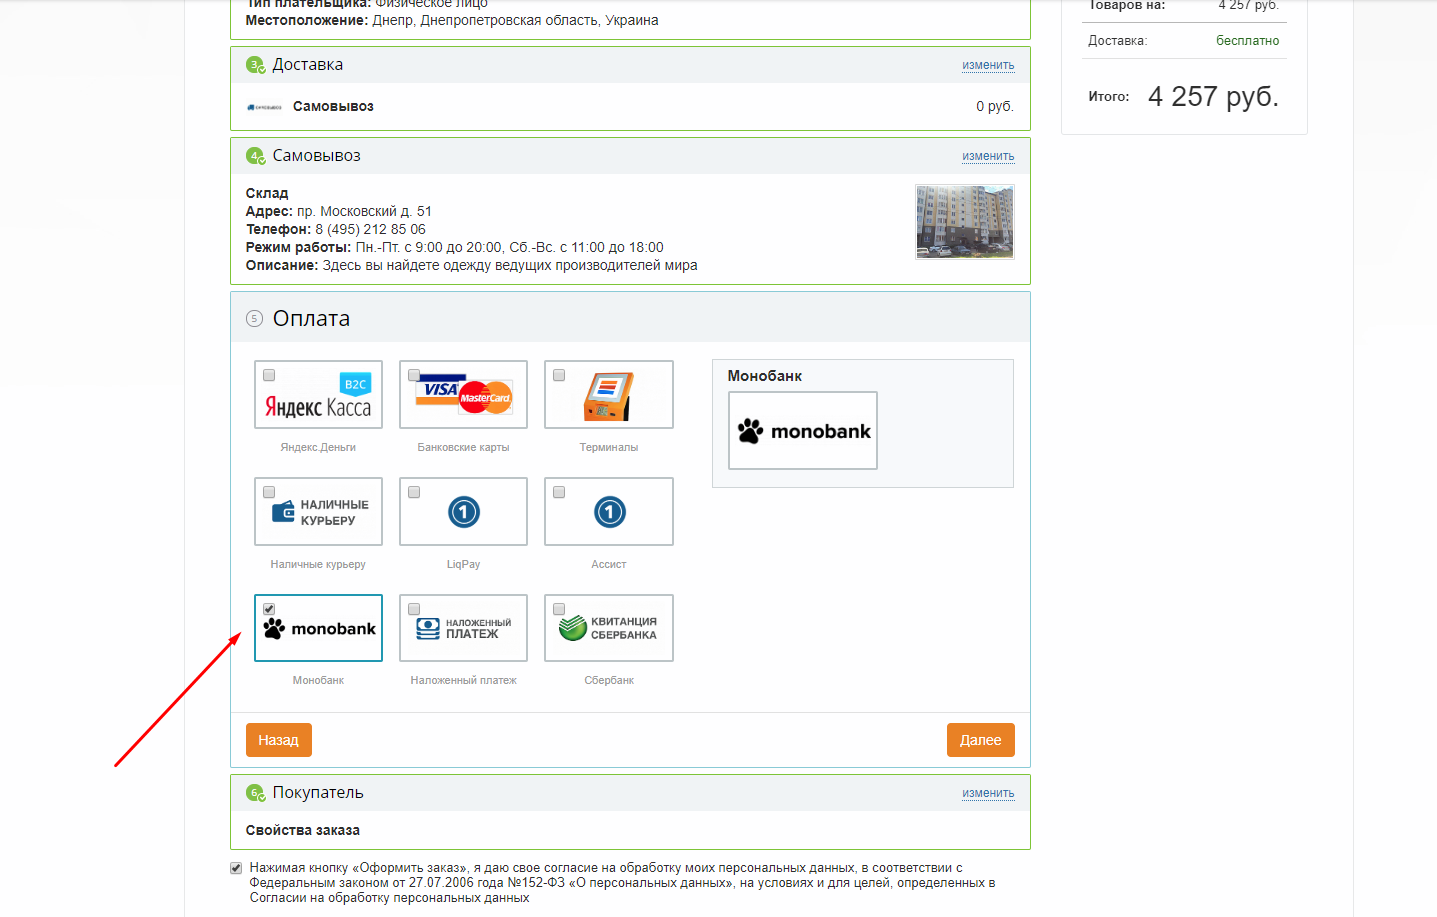Click the total 4 257 руб. amount
The width and height of the screenshot is (1437, 917).
(1213, 97)
